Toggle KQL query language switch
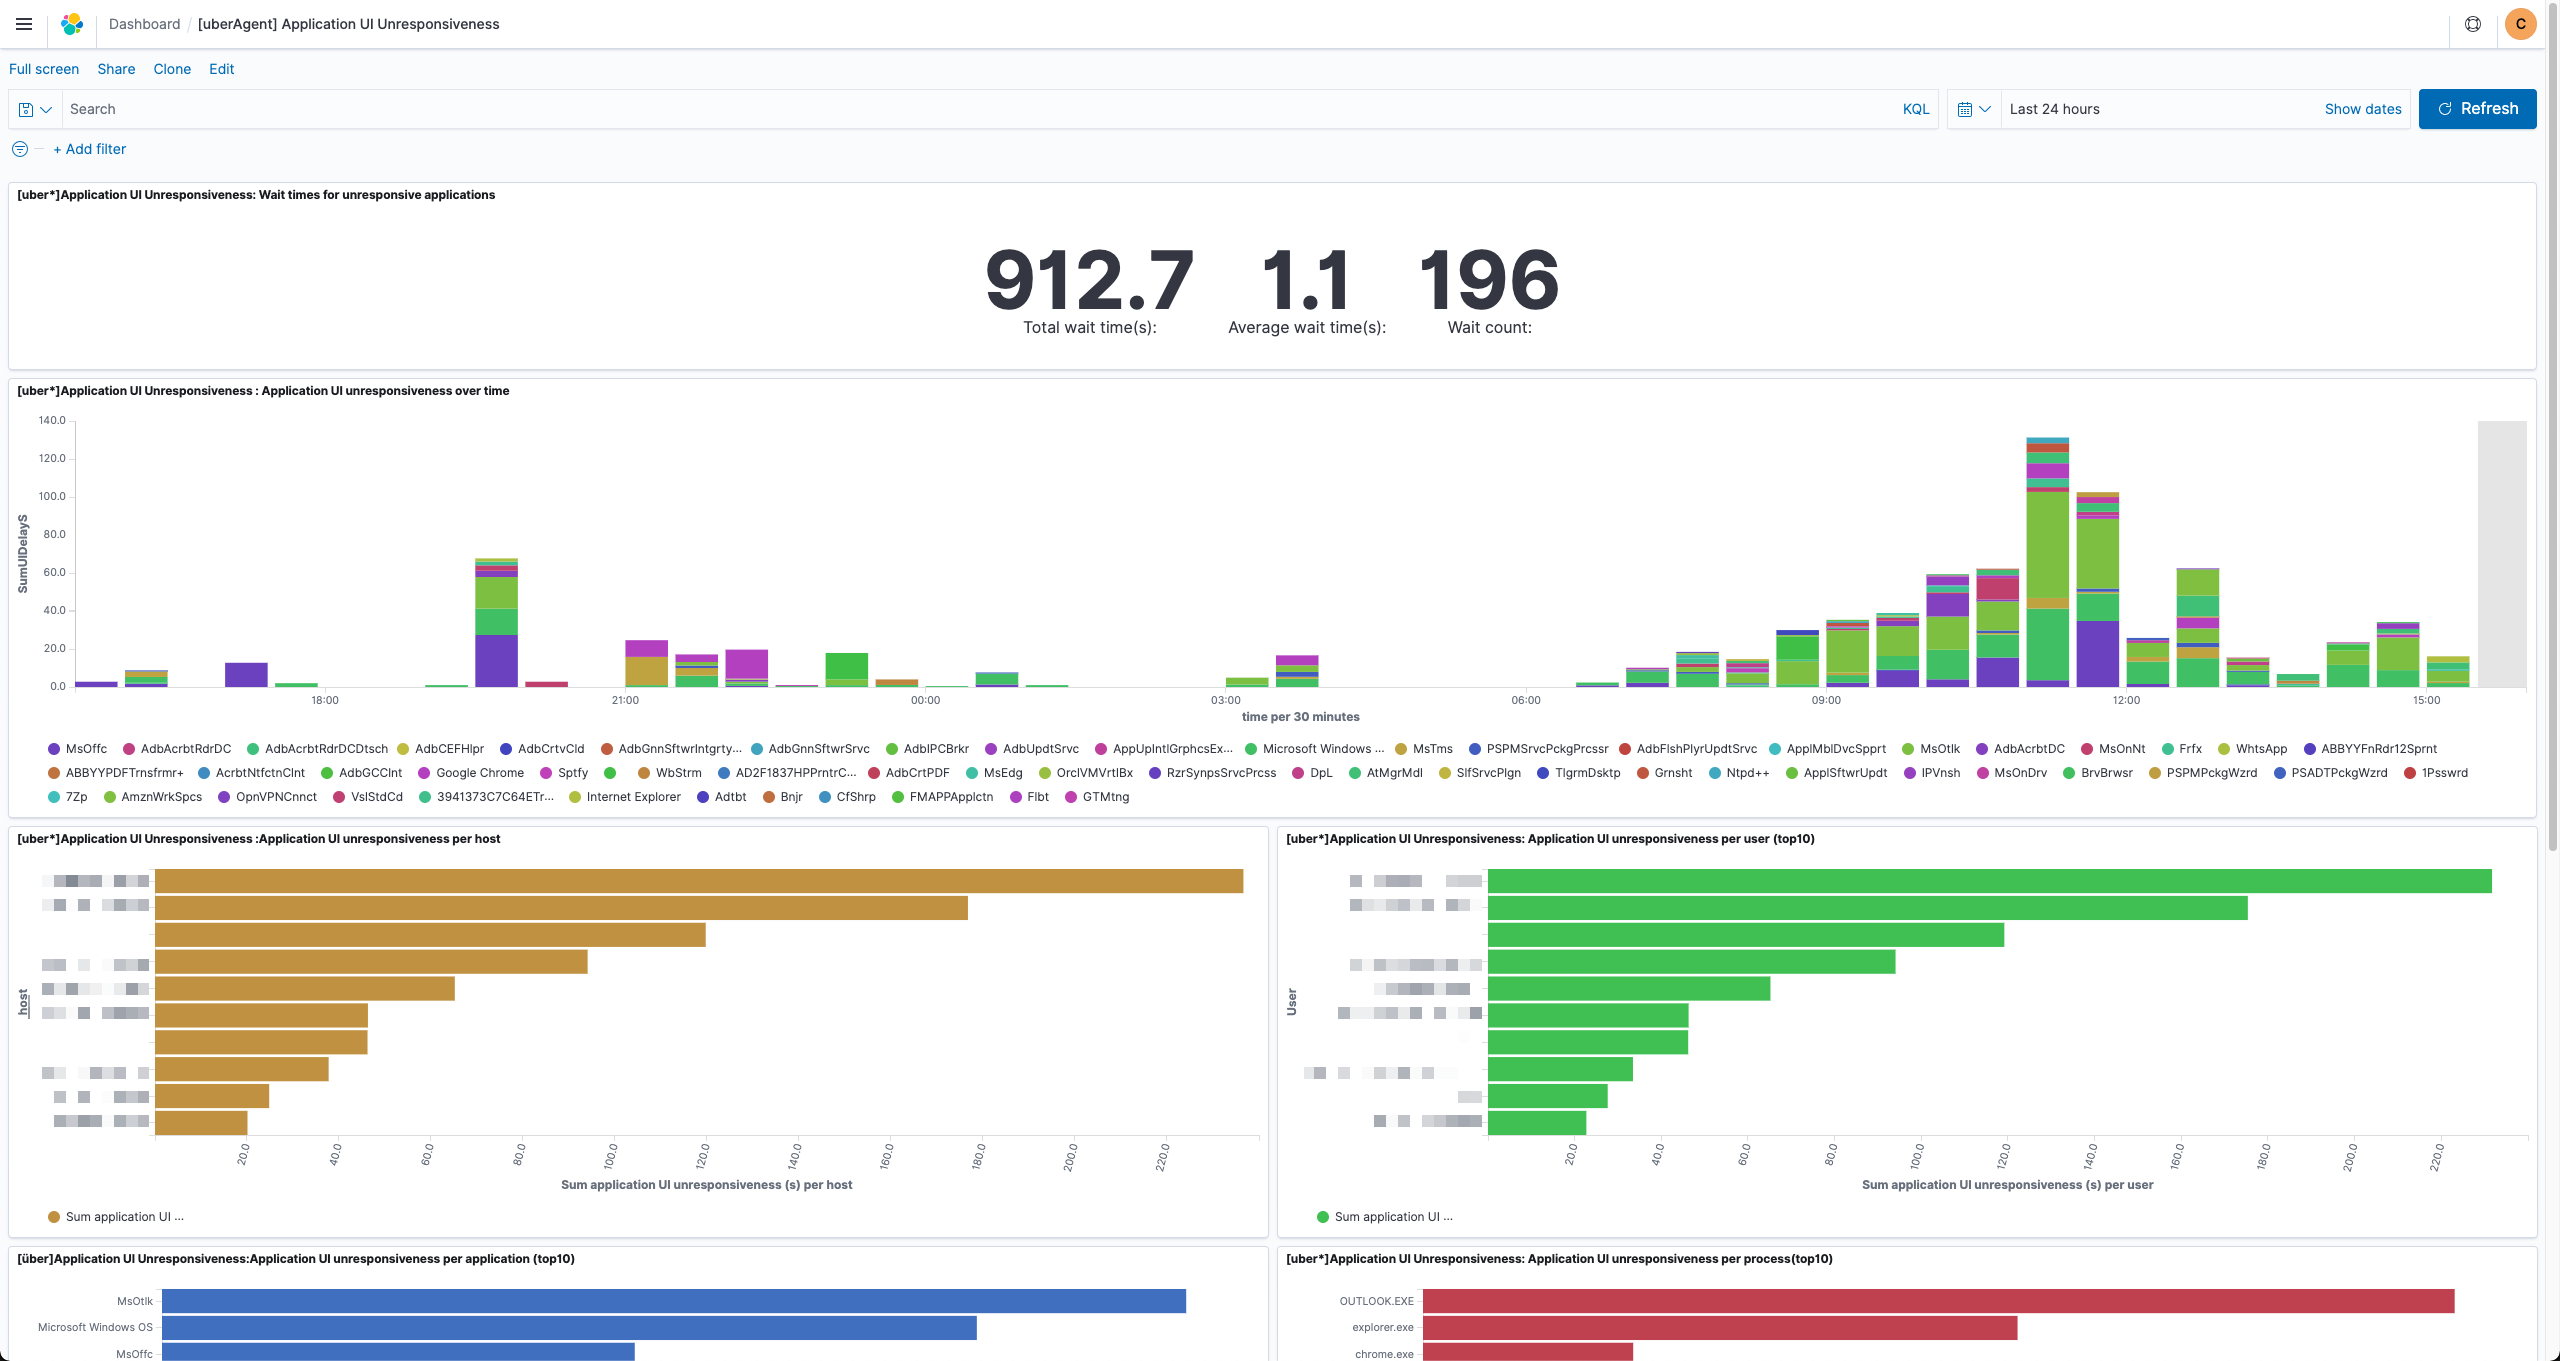This screenshot has height=1361, width=2560. tap(1915, 109)
